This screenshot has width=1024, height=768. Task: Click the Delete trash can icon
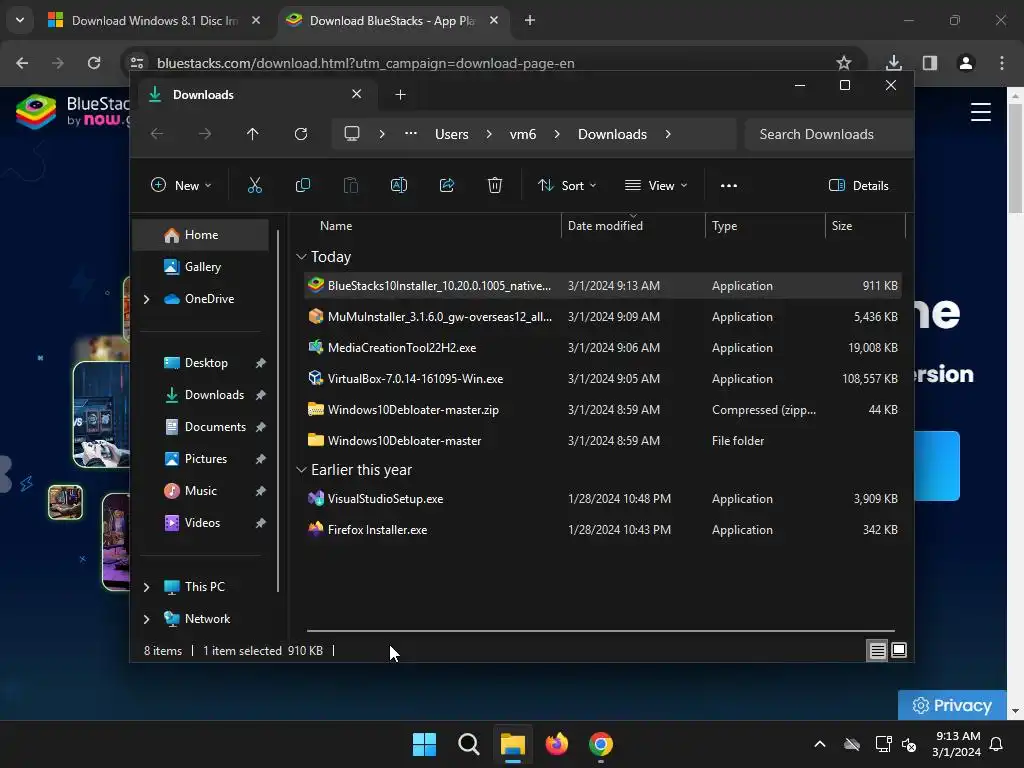pos(495,185)
